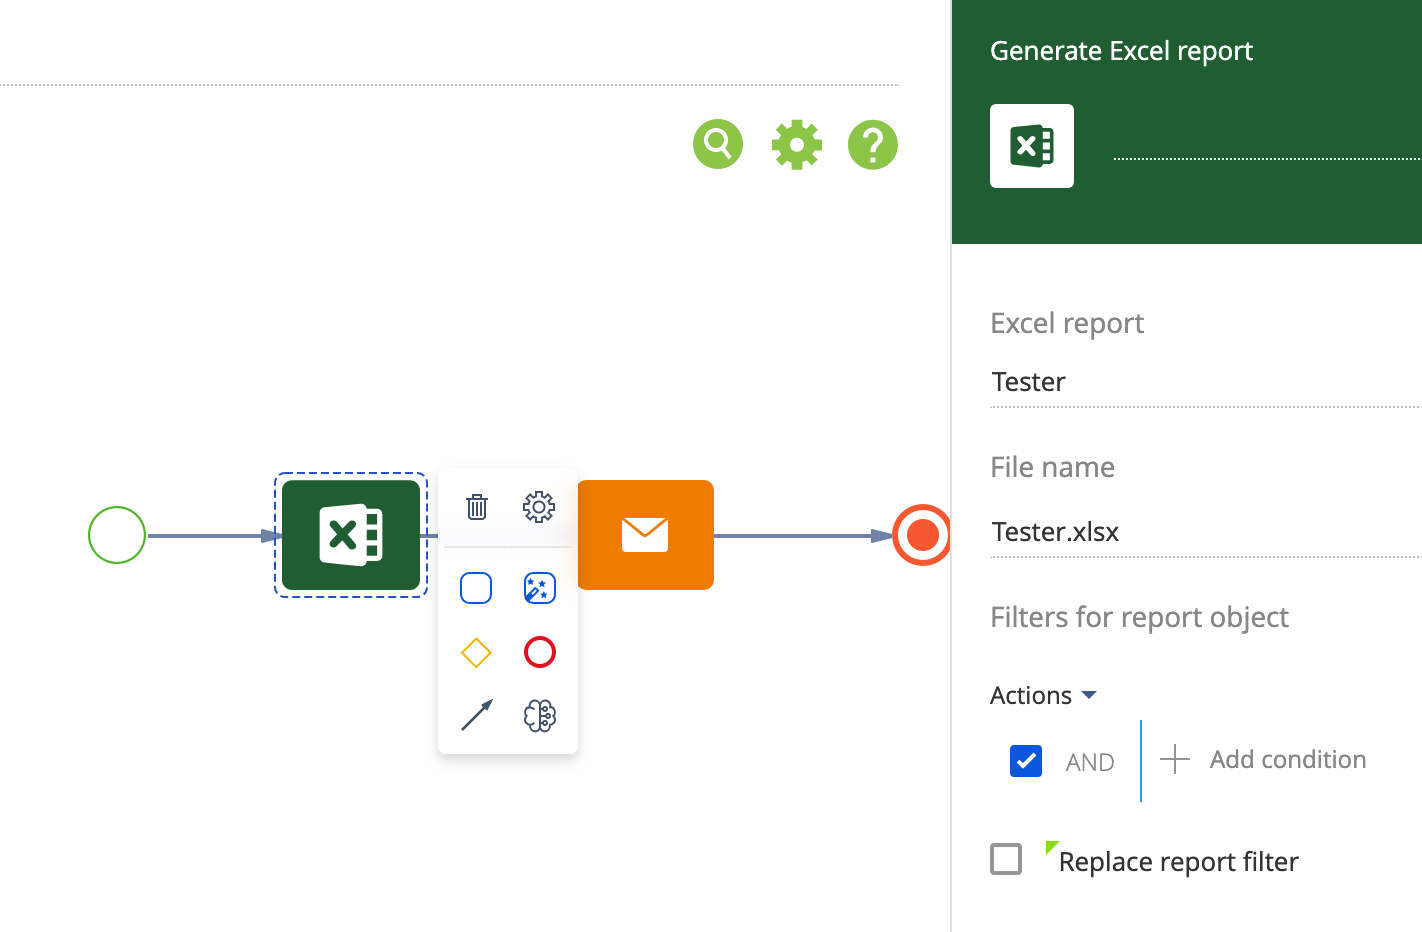Image resolution: width=1422 pixels, height=932 pixels.
Task: Open help via green question mark icon
Action: pos(873,145)
